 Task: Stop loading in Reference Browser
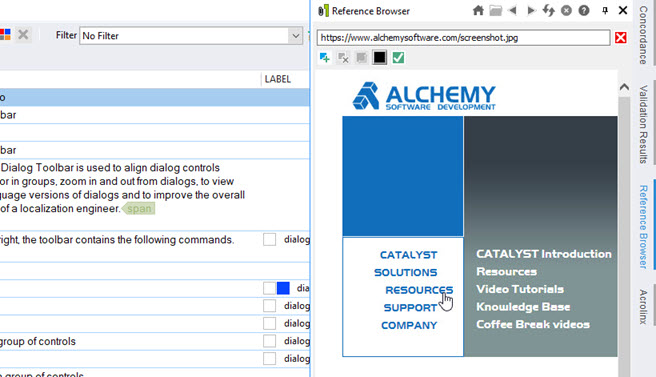click(x=566, y=10)
